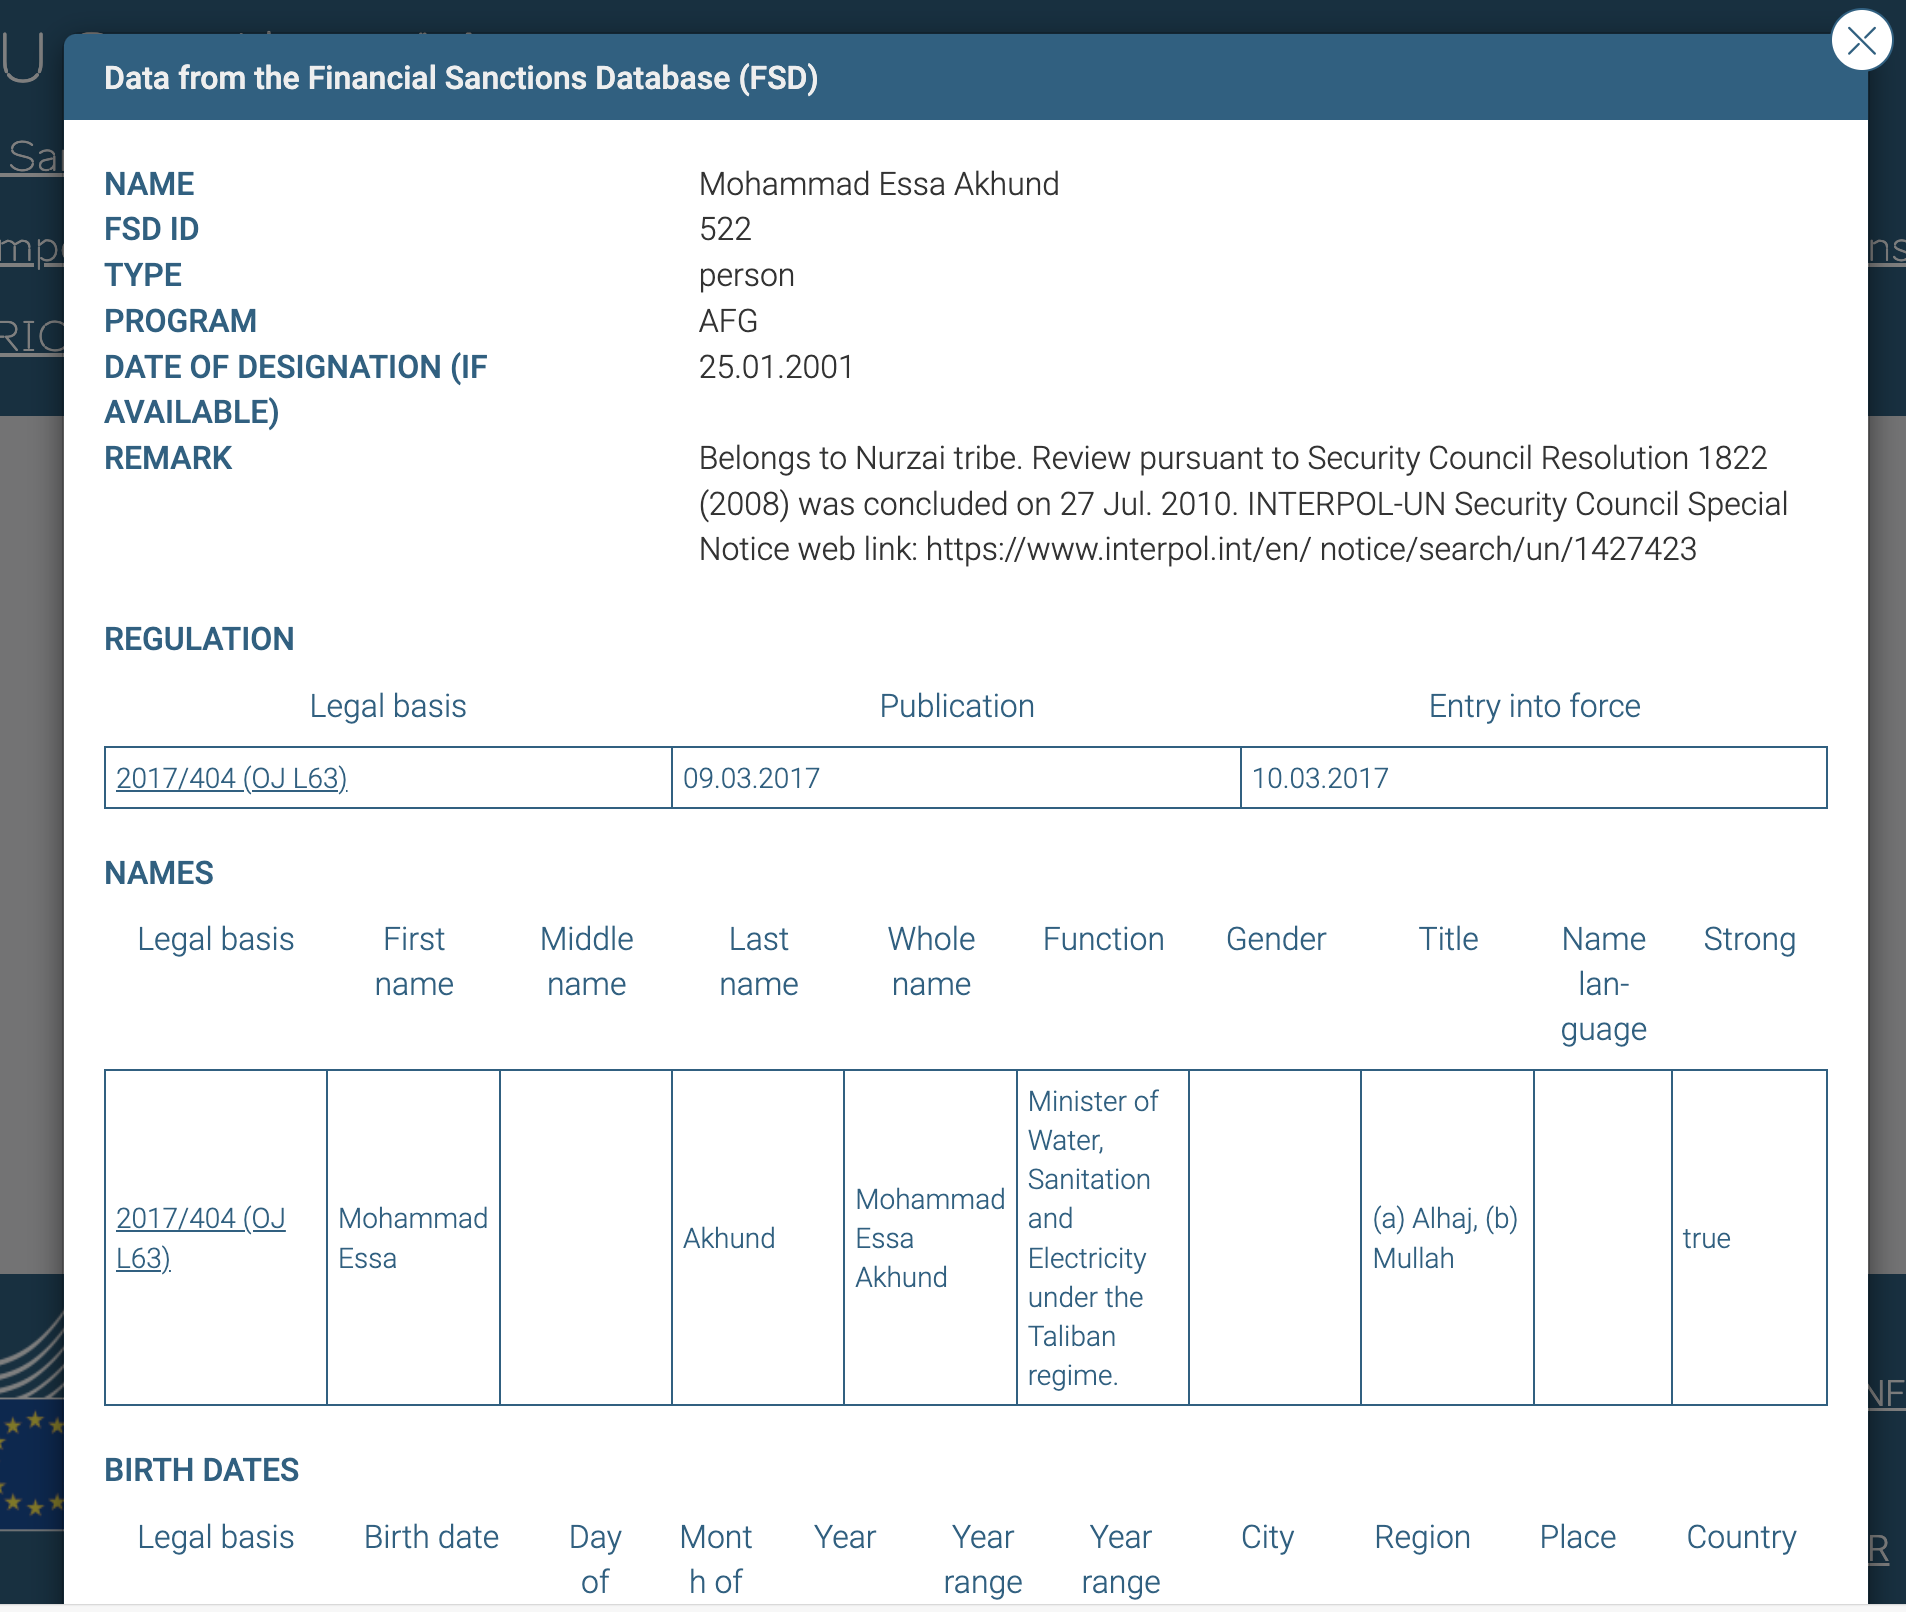Click the NAMES section heading
1906x1612 pixels.
point(159,873)
